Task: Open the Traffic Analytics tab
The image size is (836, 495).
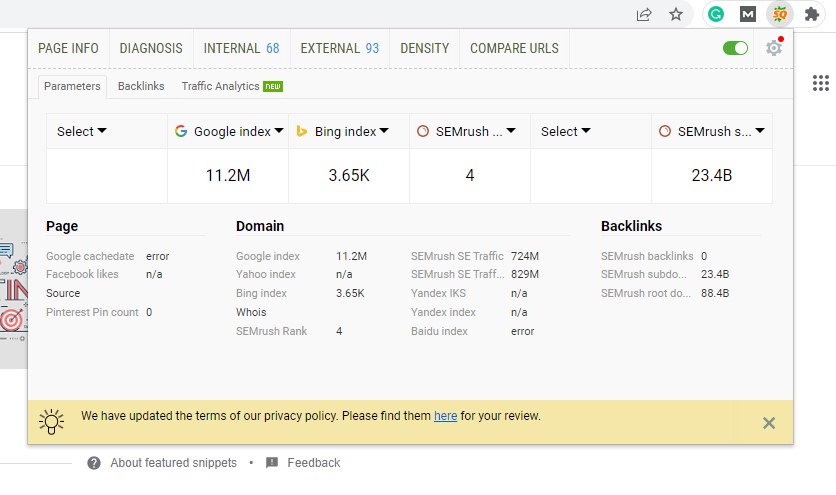Action: coord(231,86)
